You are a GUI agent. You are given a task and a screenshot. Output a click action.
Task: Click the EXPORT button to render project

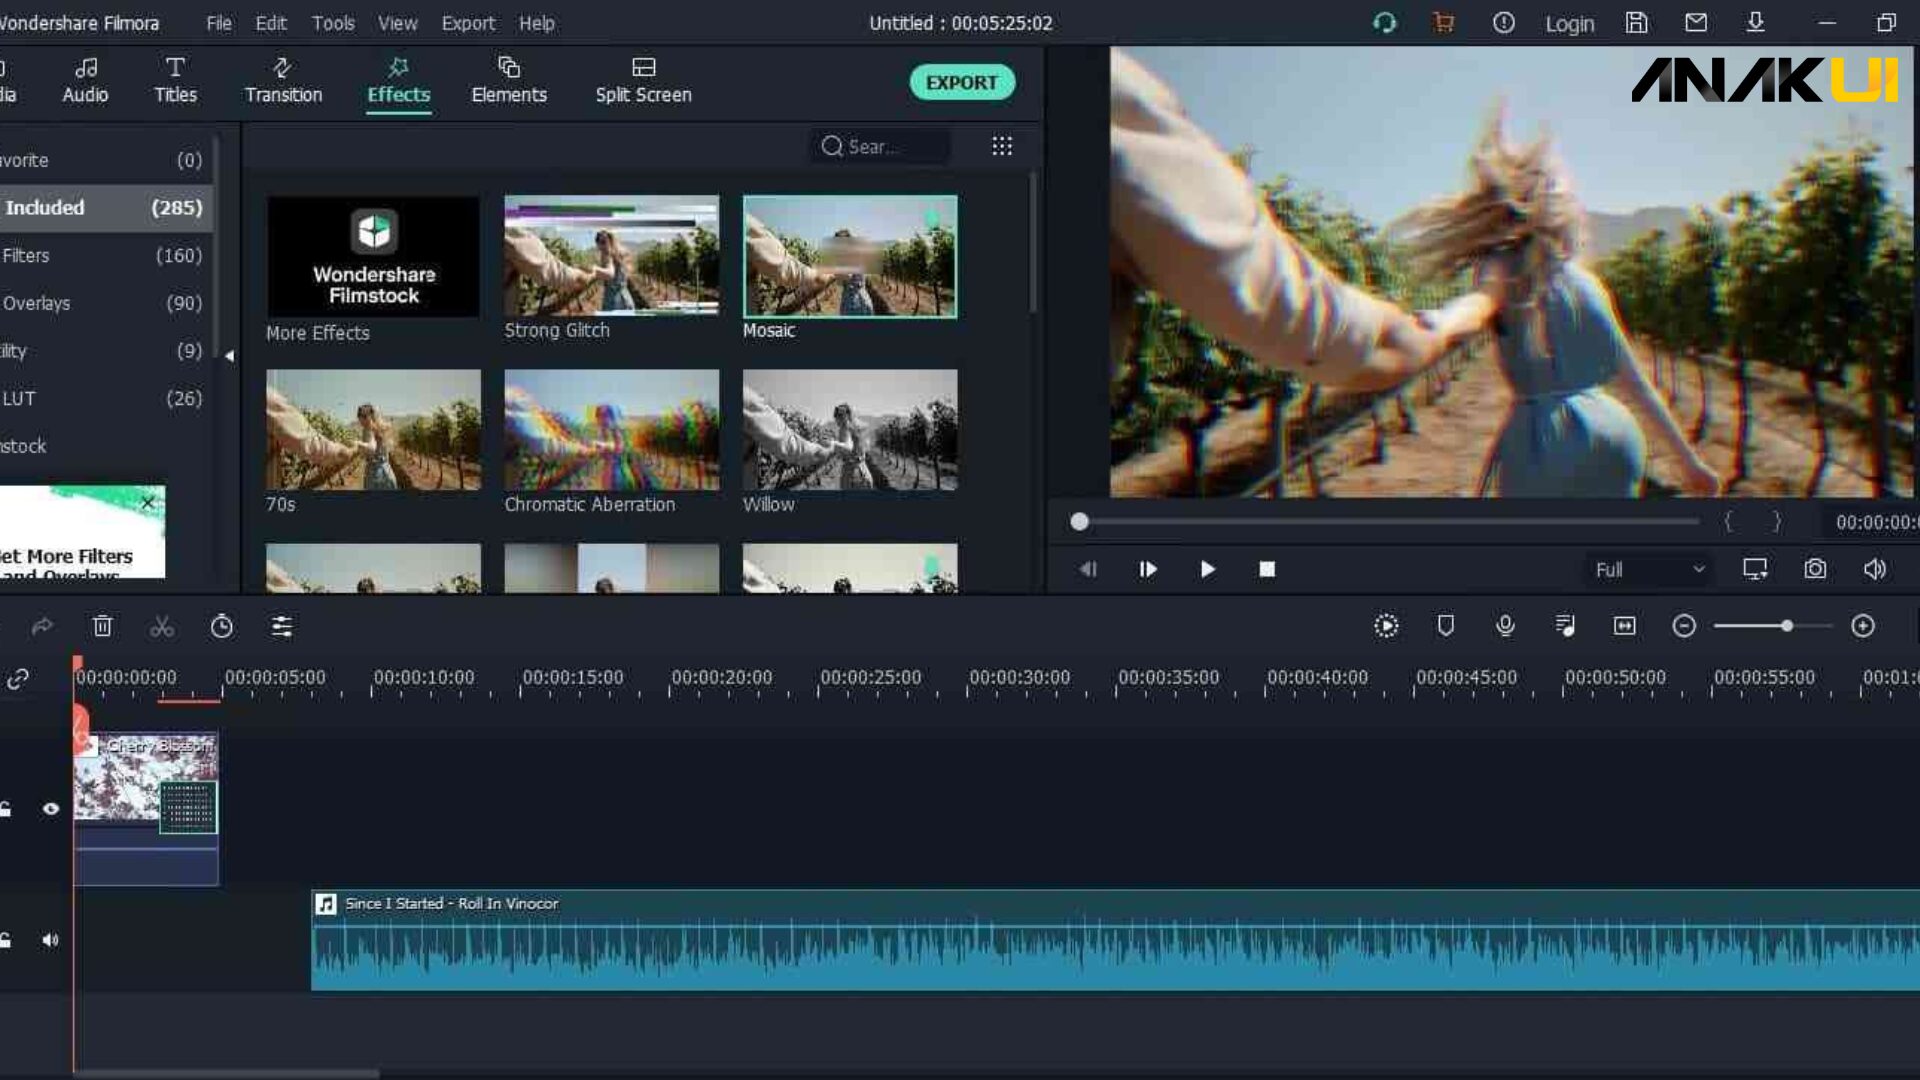(961, 80)
